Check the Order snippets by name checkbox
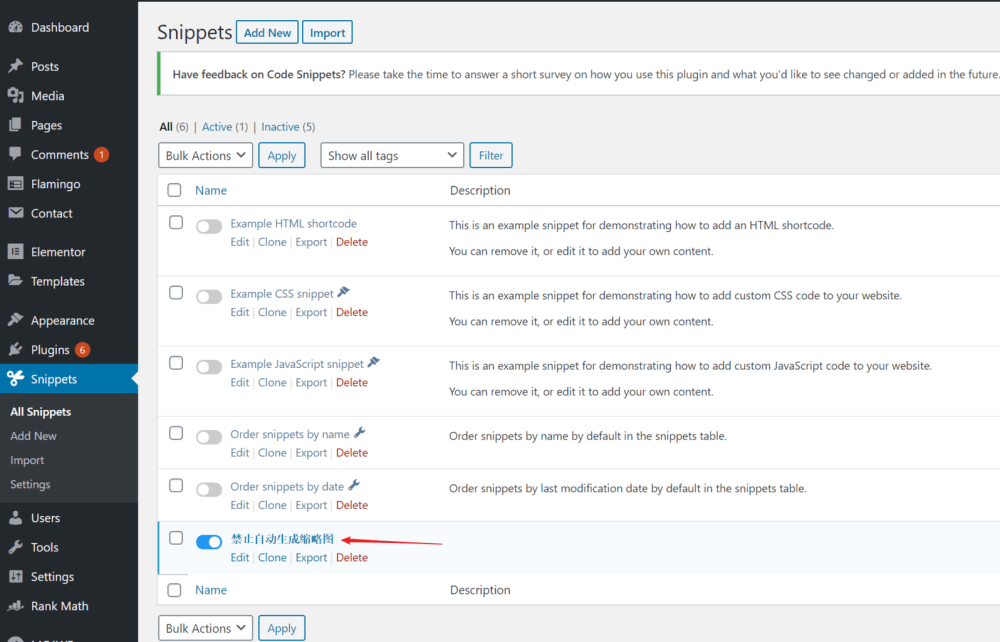This screenshot has height=642, width=1000. point(176,433)
